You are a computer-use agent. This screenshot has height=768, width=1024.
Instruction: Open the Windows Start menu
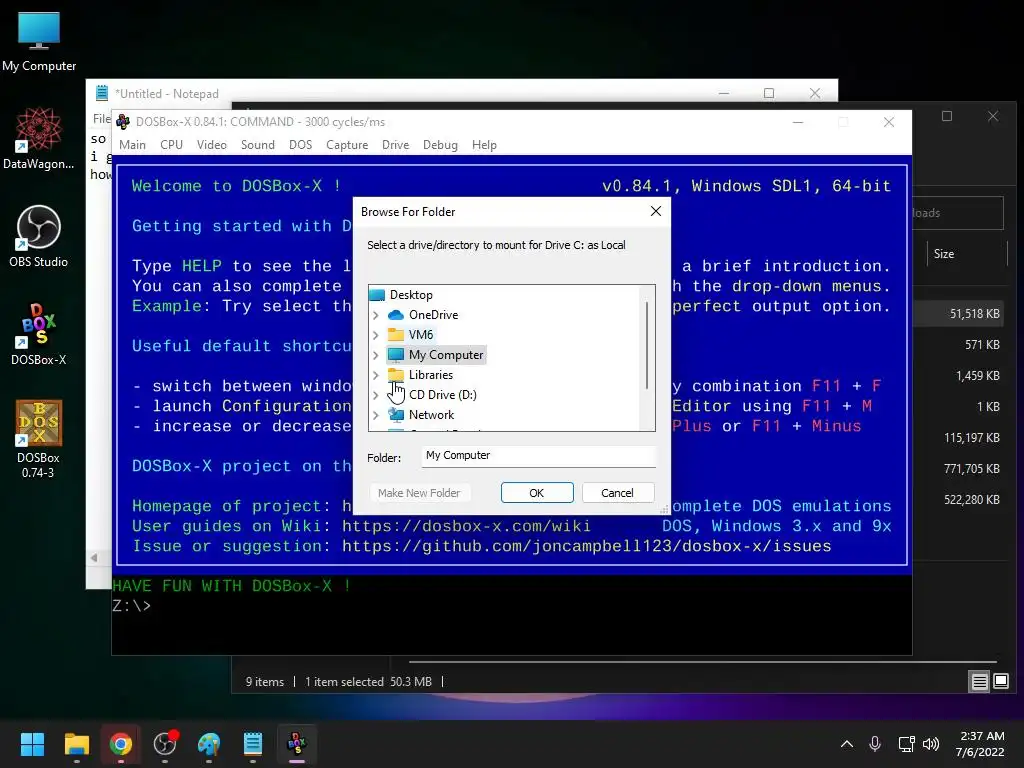32,744
